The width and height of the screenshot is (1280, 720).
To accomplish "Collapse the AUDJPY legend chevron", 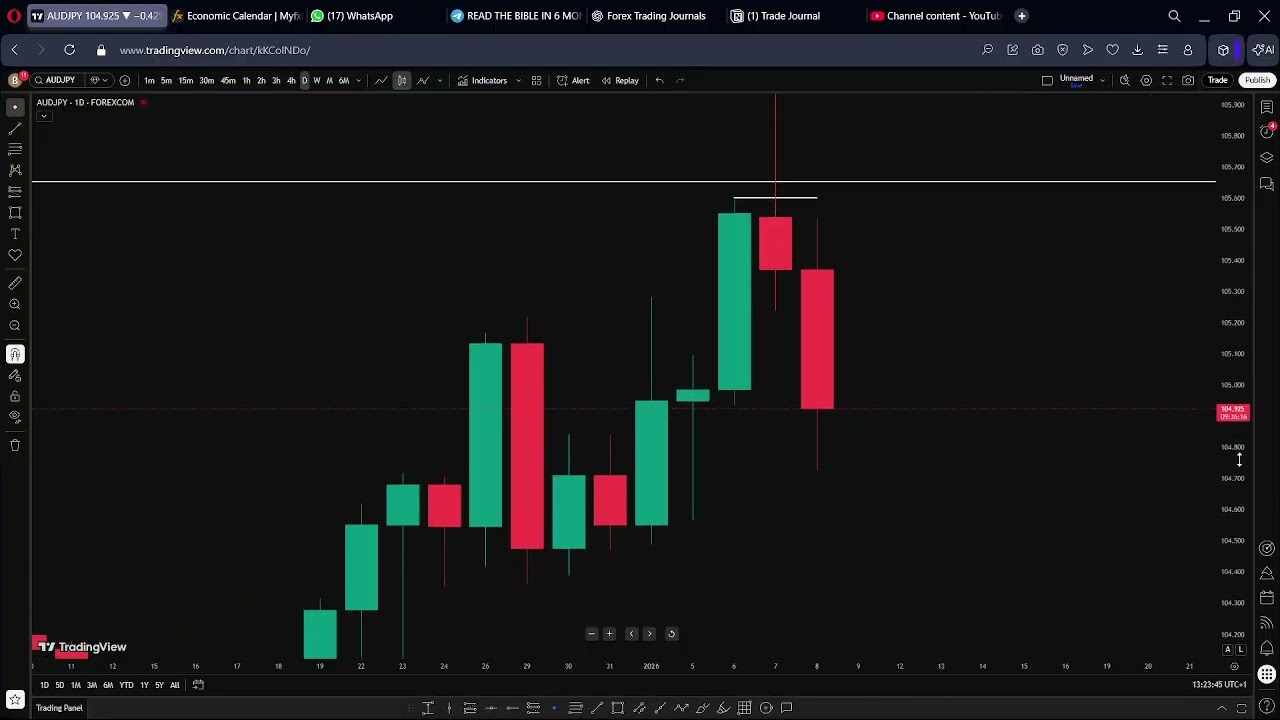I will click(x=43, y=116).
